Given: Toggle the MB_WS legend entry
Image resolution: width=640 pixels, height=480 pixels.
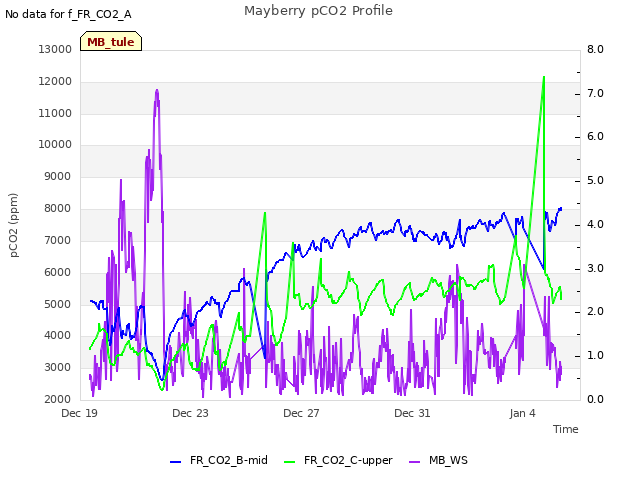Looking at the screenshot, I should click(x=438, y=460).
